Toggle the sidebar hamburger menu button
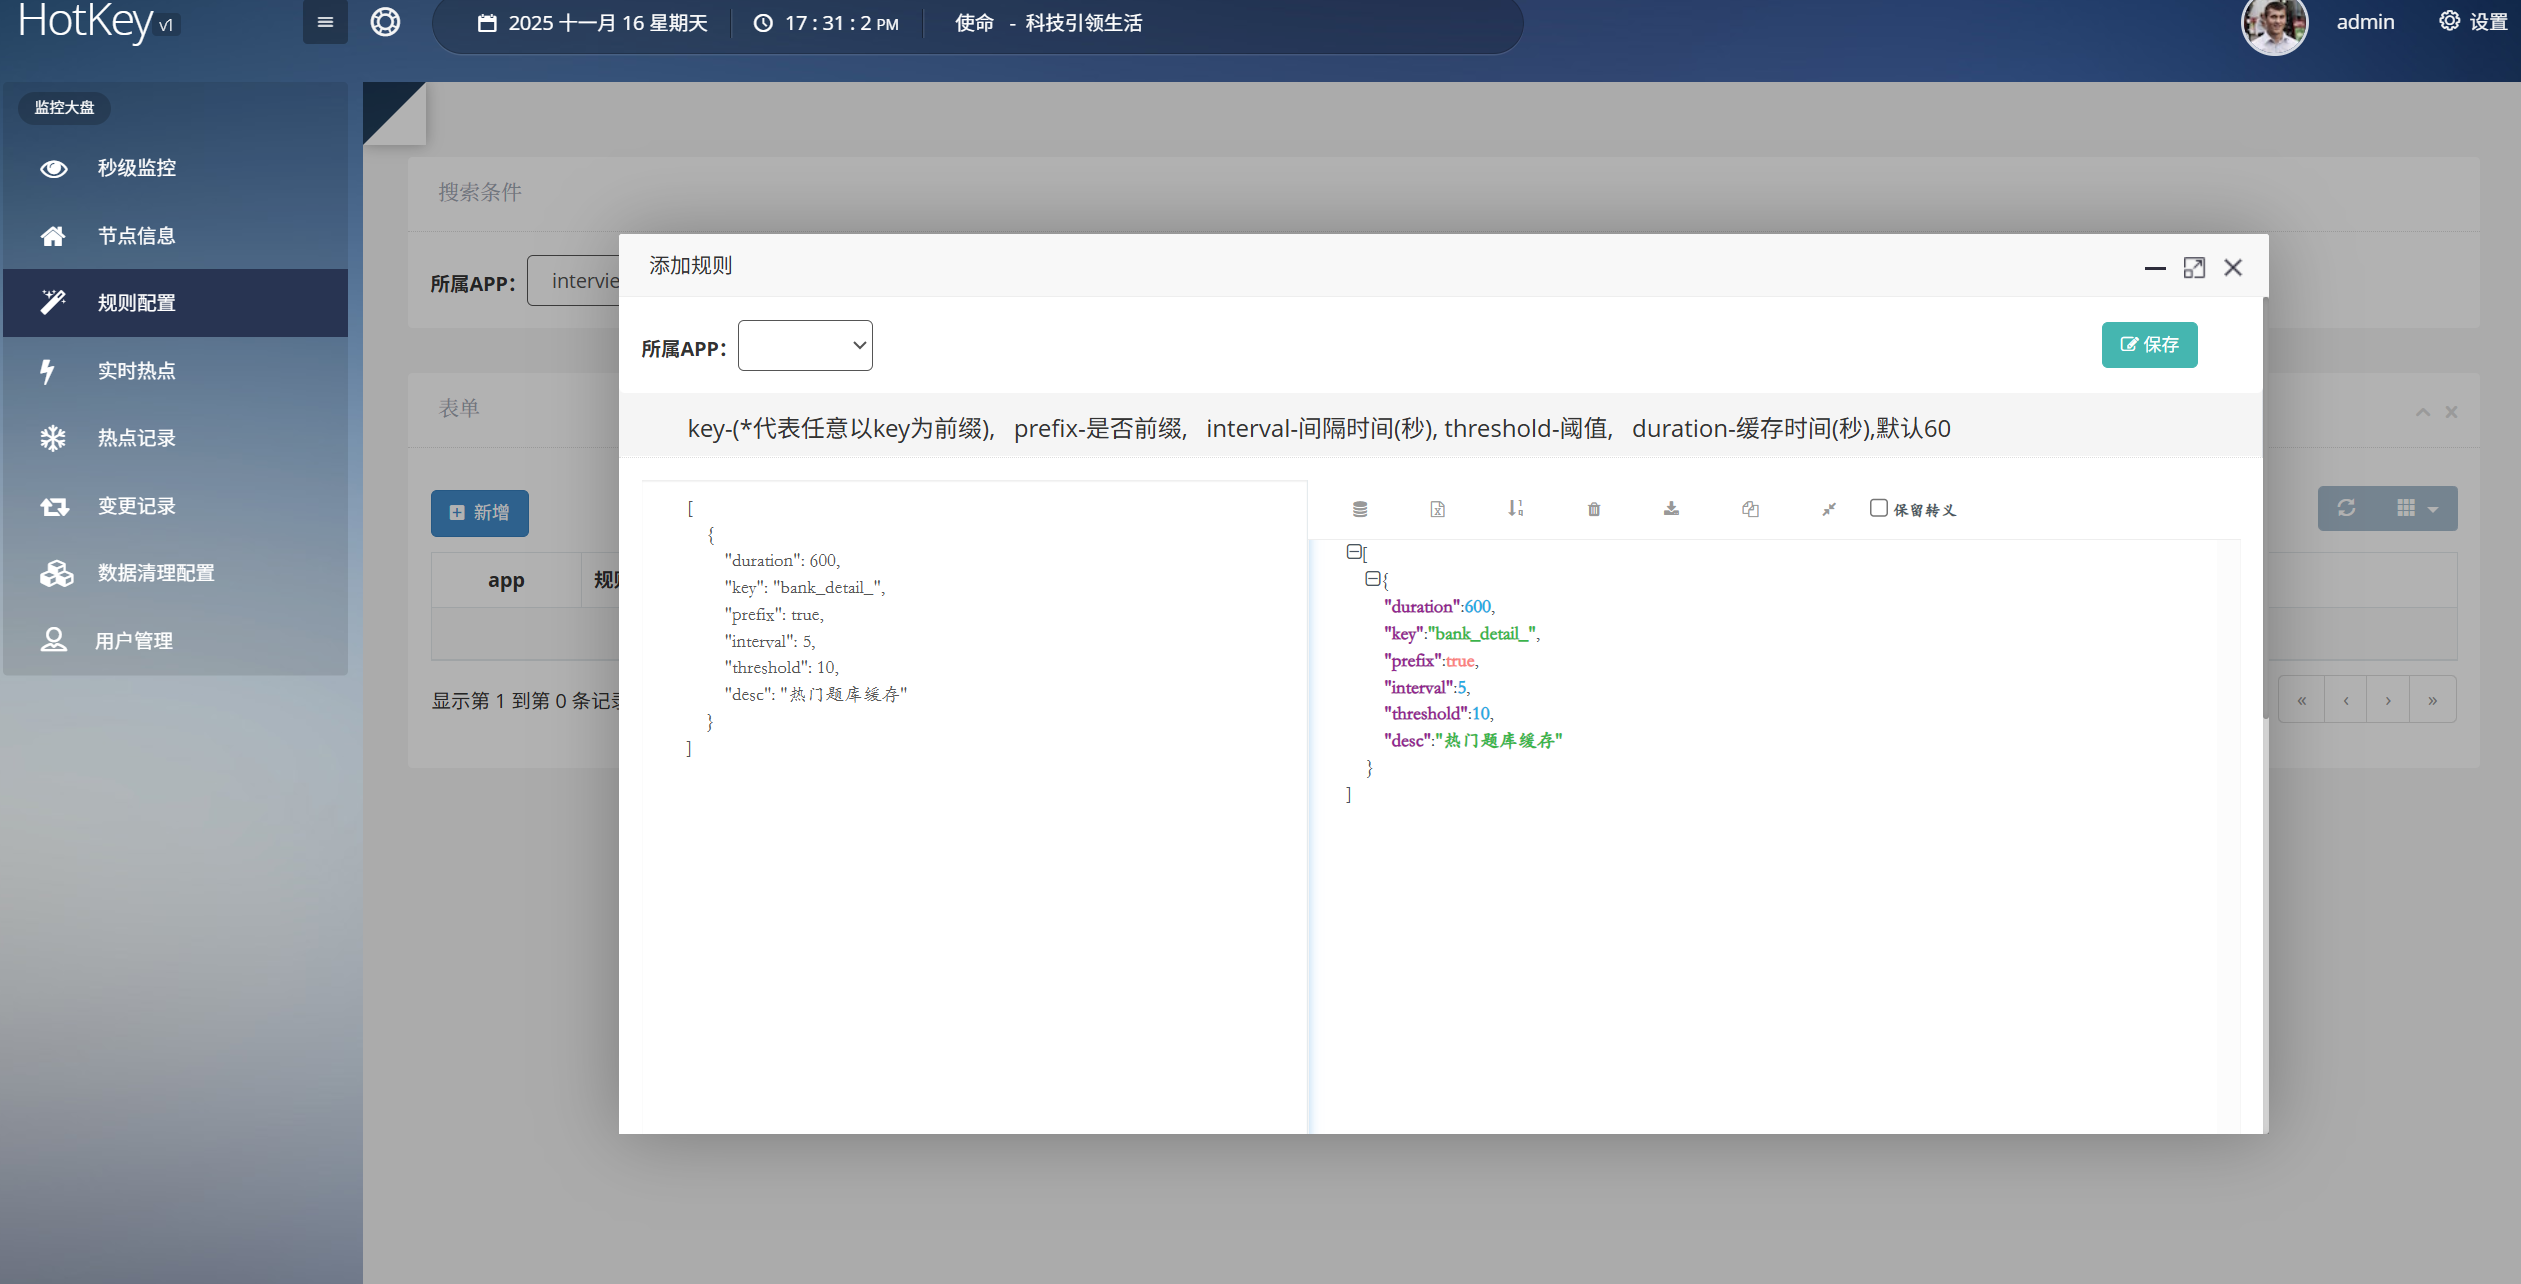 325,22
